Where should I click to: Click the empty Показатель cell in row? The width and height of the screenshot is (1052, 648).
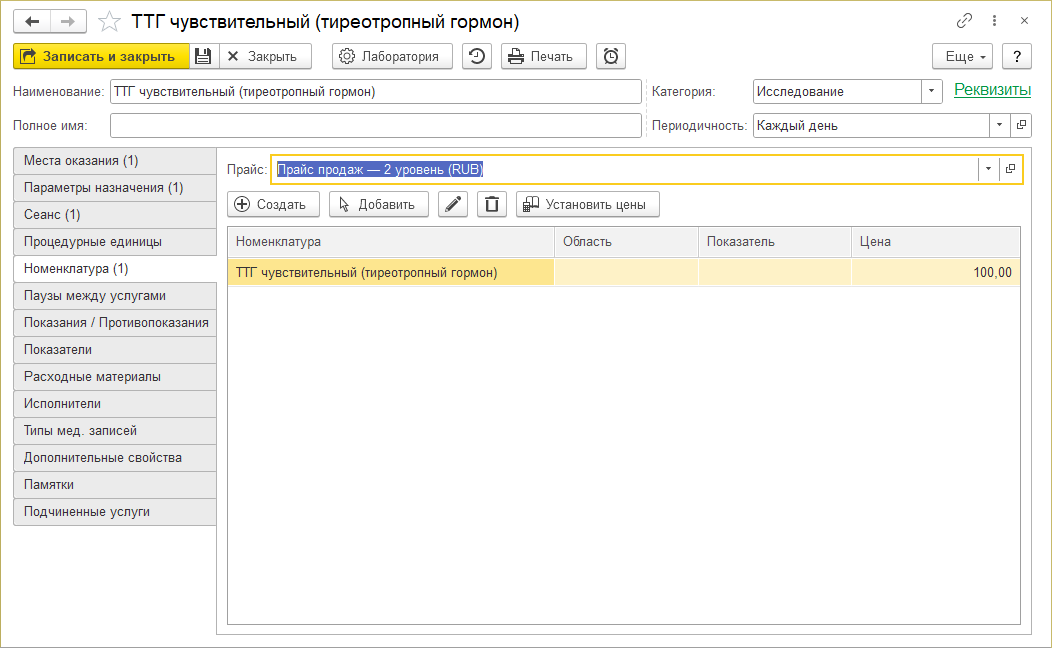(x=775, y=272)
